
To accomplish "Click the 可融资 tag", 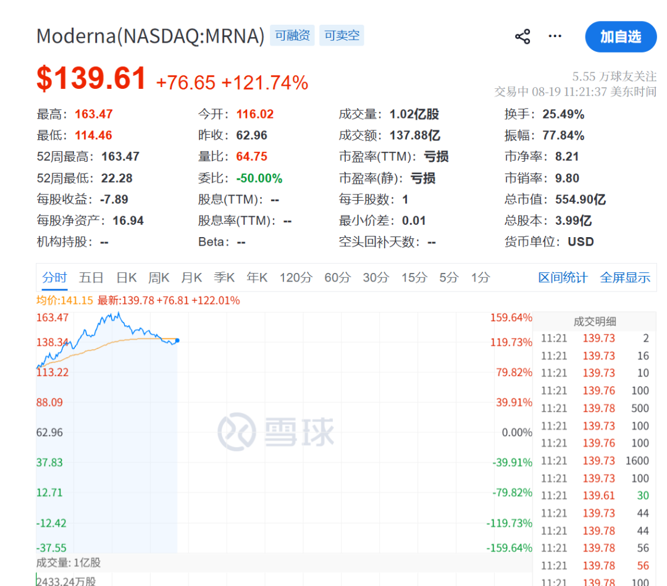I will coord(292,35).
